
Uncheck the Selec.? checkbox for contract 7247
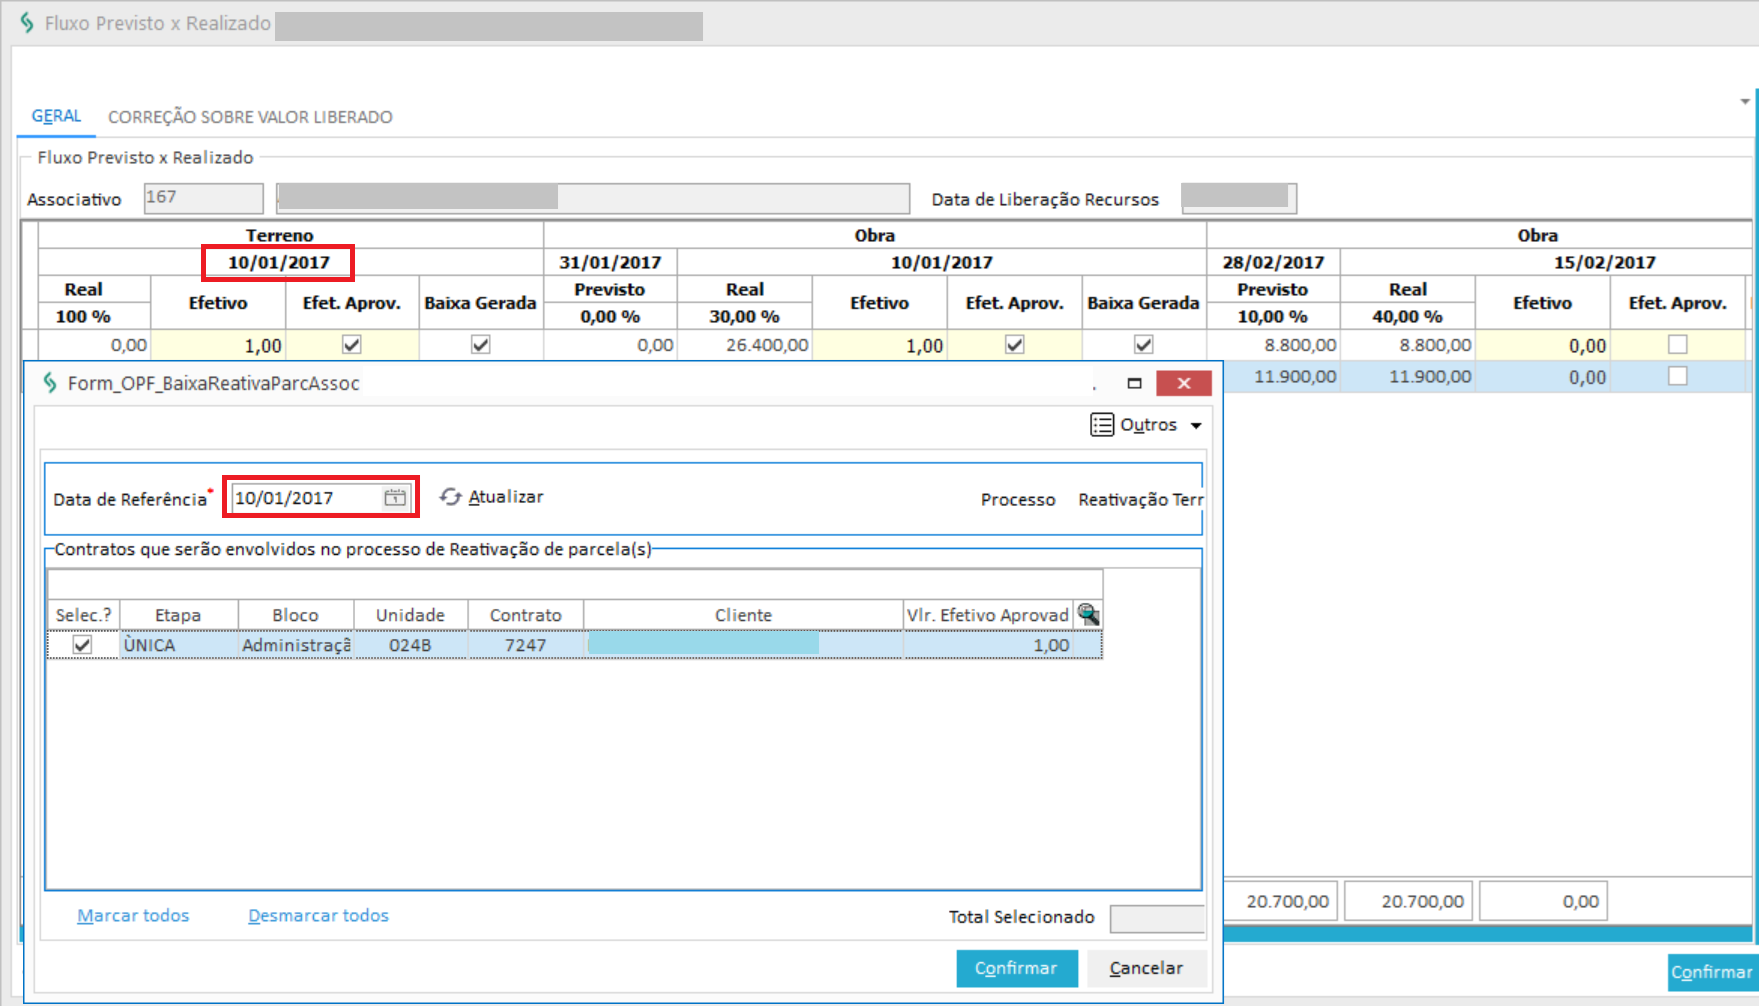click(x=82, y=645)
